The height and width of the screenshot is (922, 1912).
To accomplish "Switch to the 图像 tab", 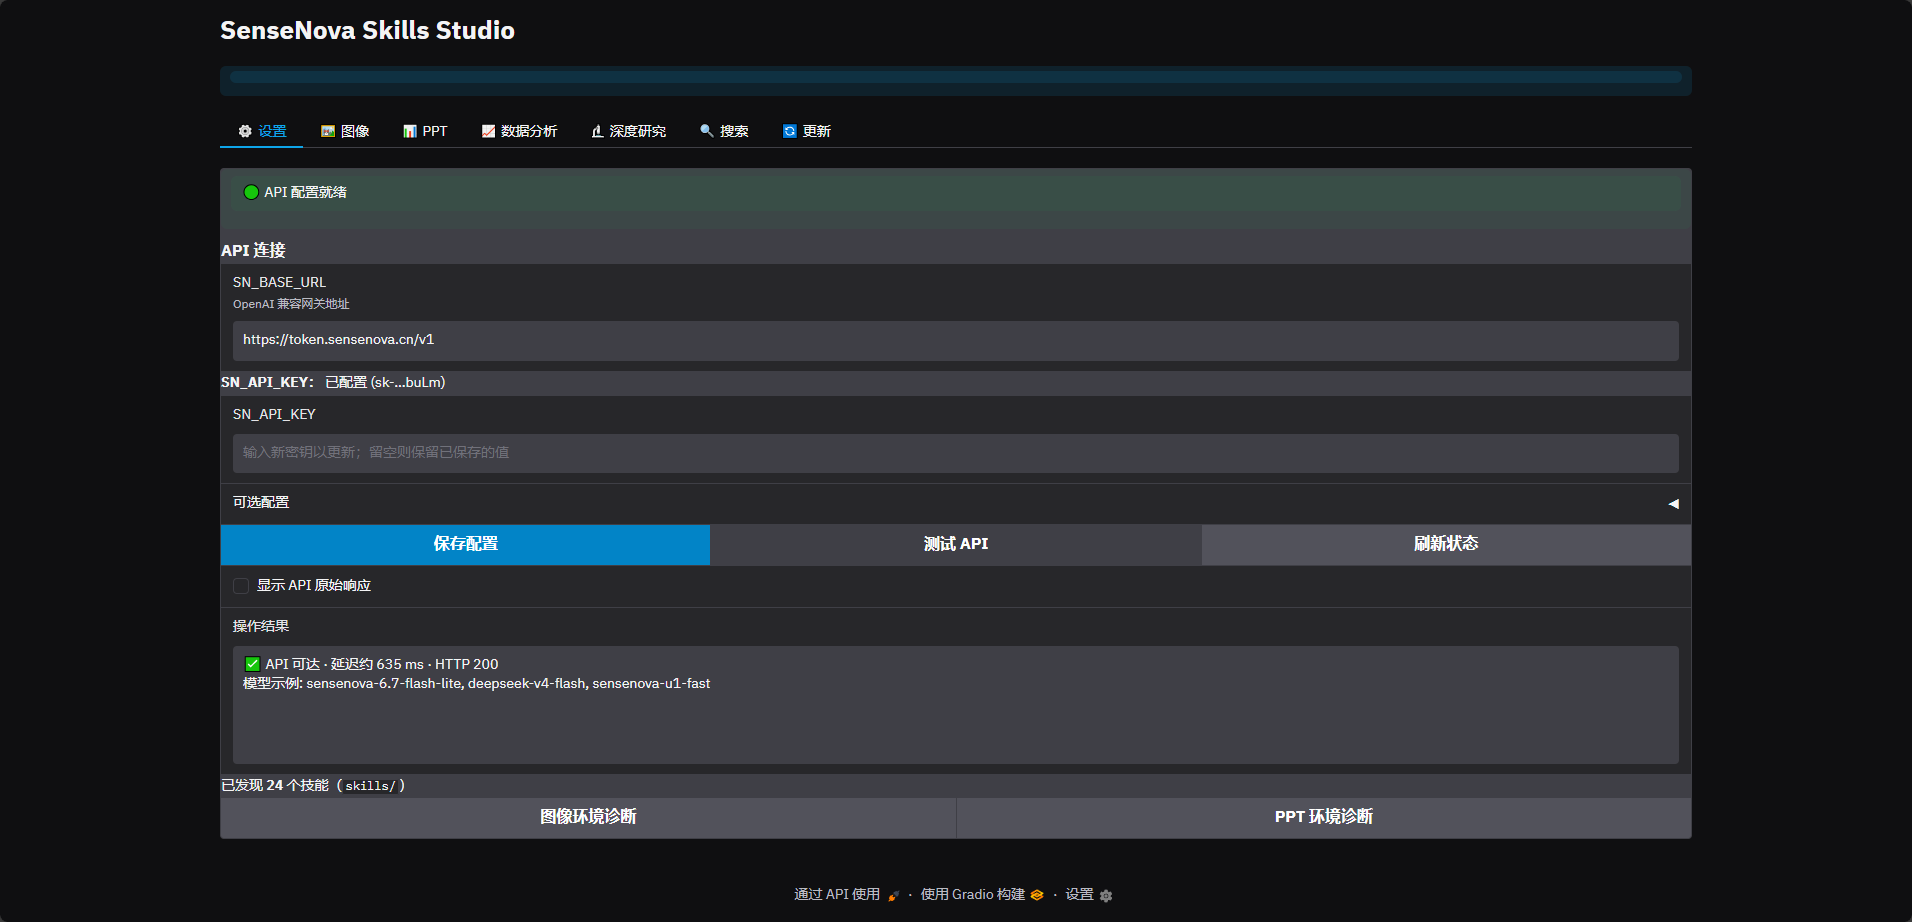I will tap(345, 131).
